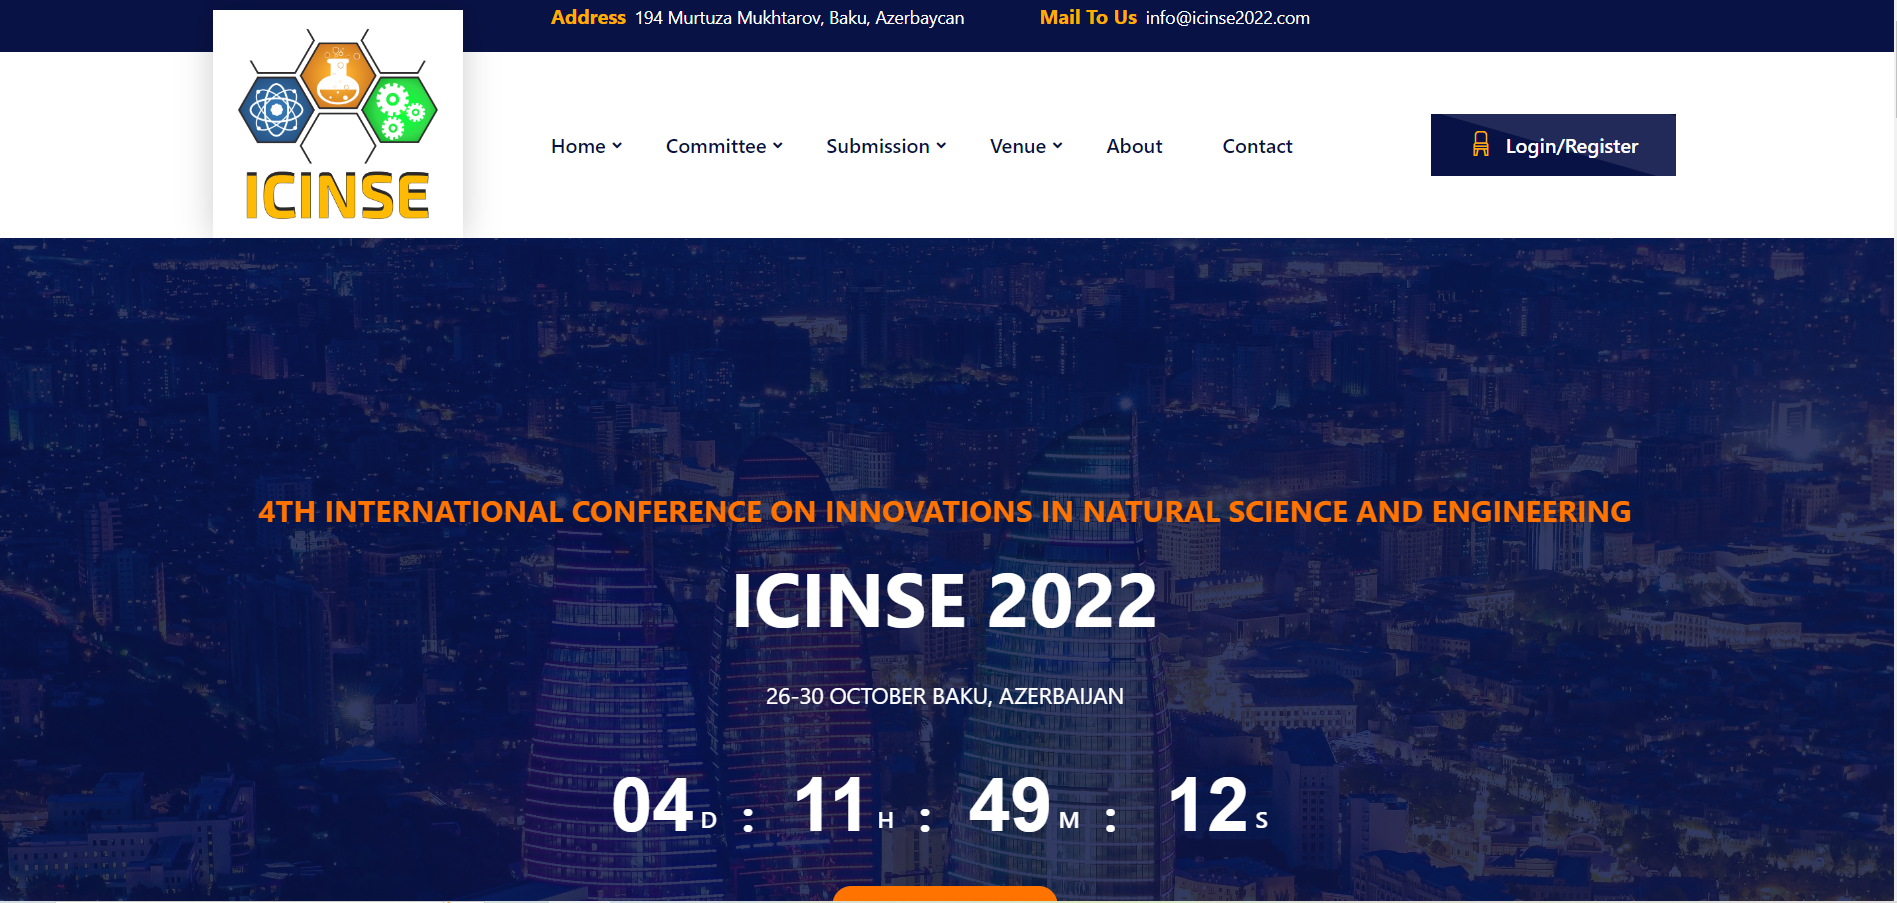
Task: Click the green gears hexagon in the logo
Action: point(399,110)
